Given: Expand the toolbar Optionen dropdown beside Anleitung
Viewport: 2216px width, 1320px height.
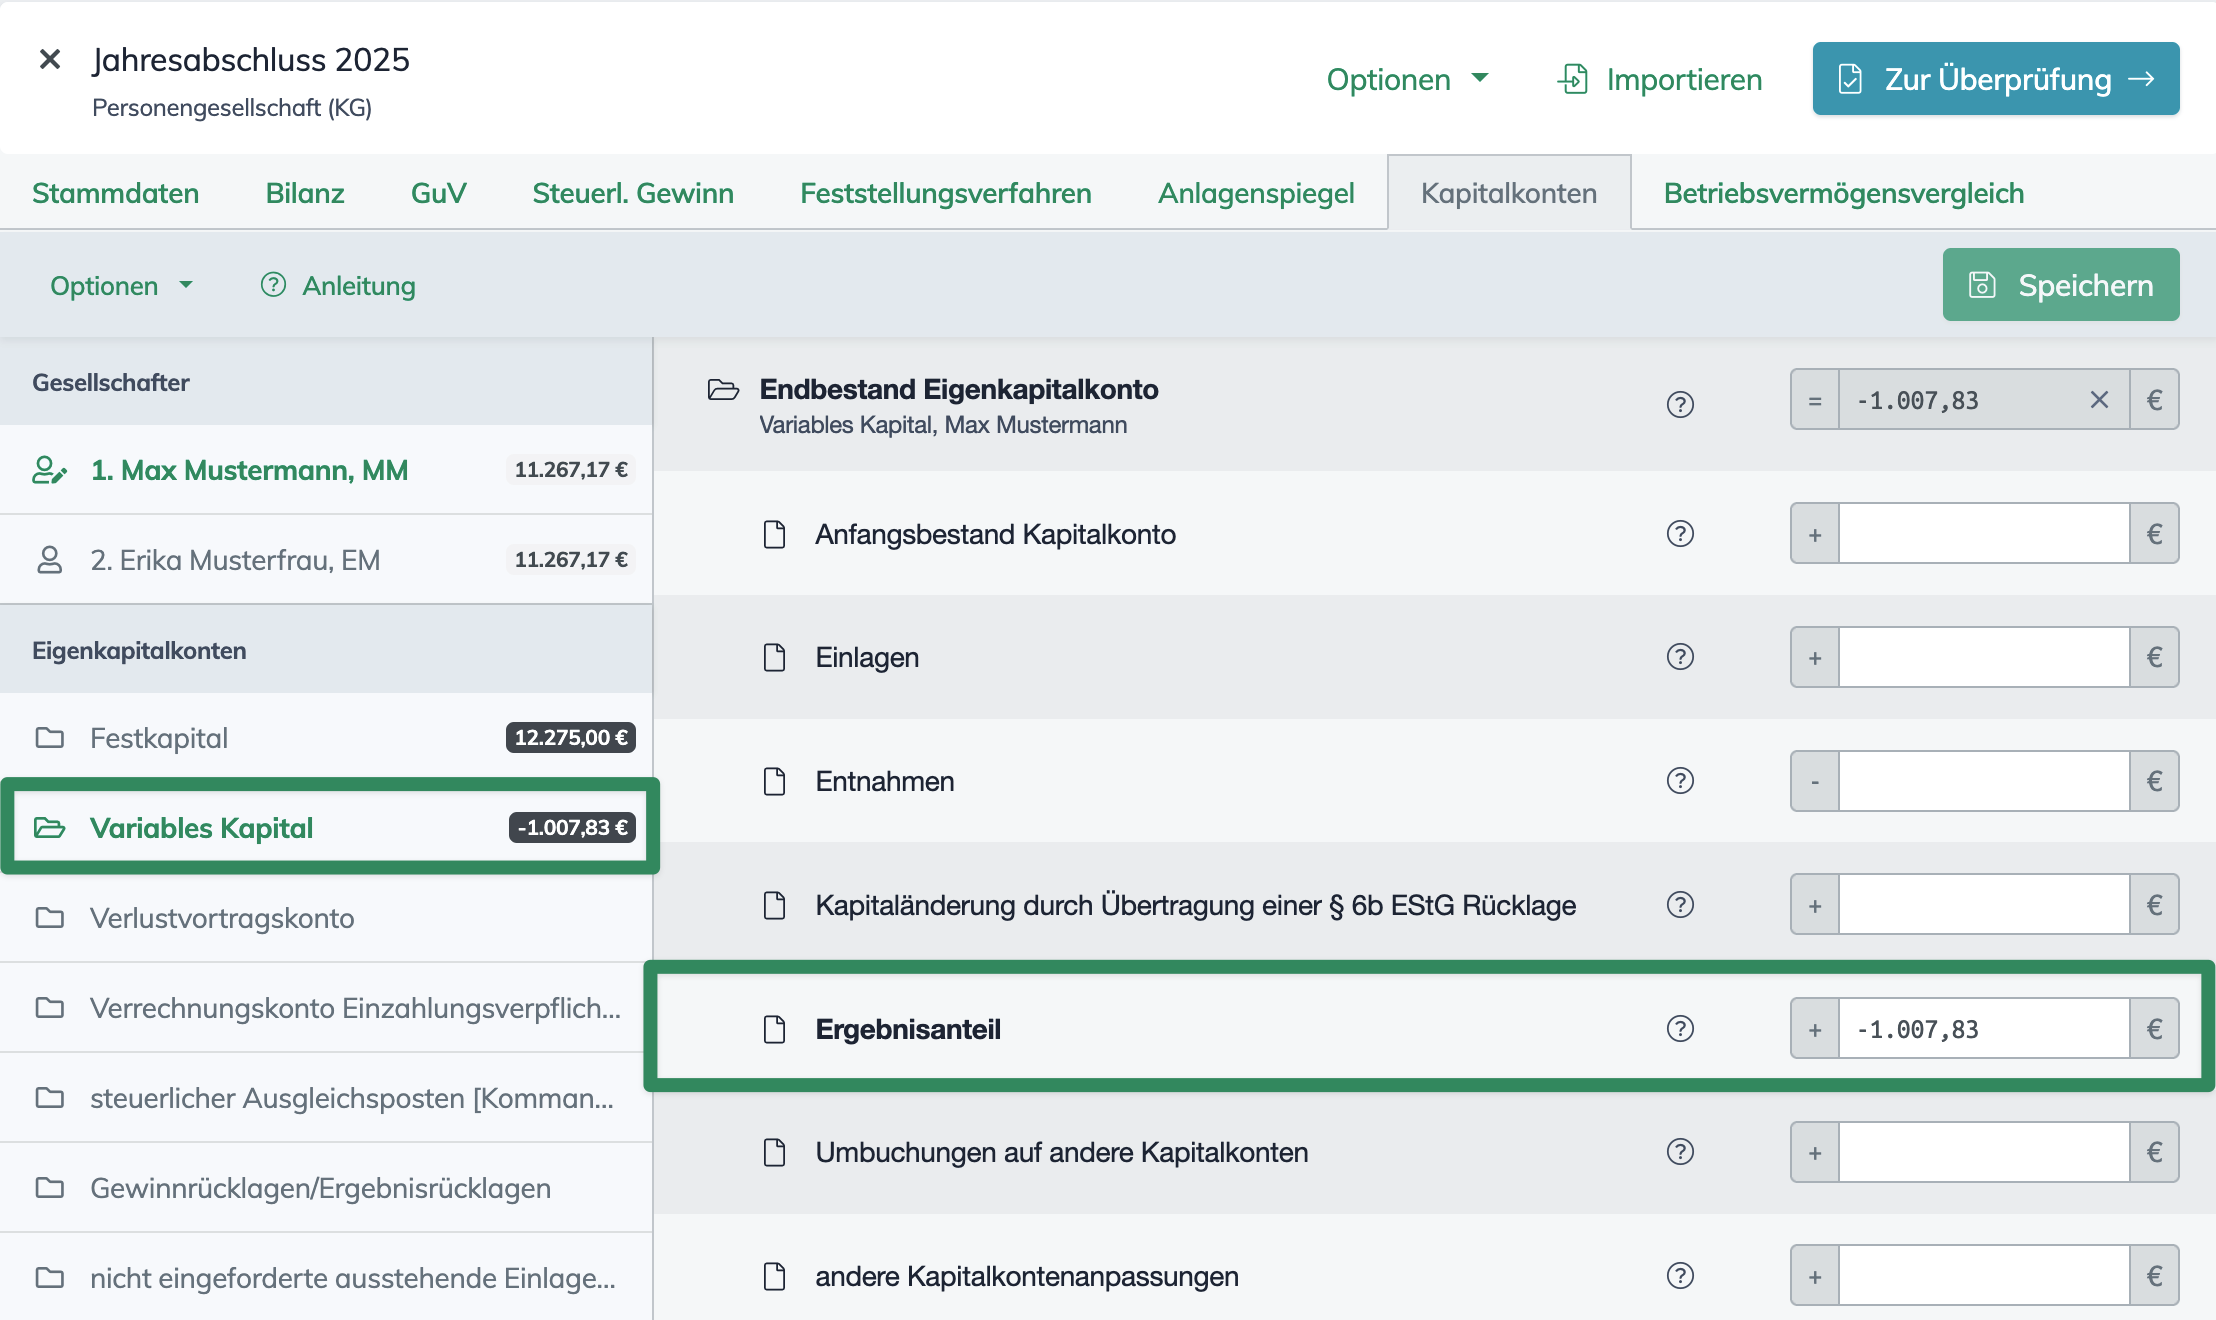Looking at the screenshot, I should coord(122,286).
